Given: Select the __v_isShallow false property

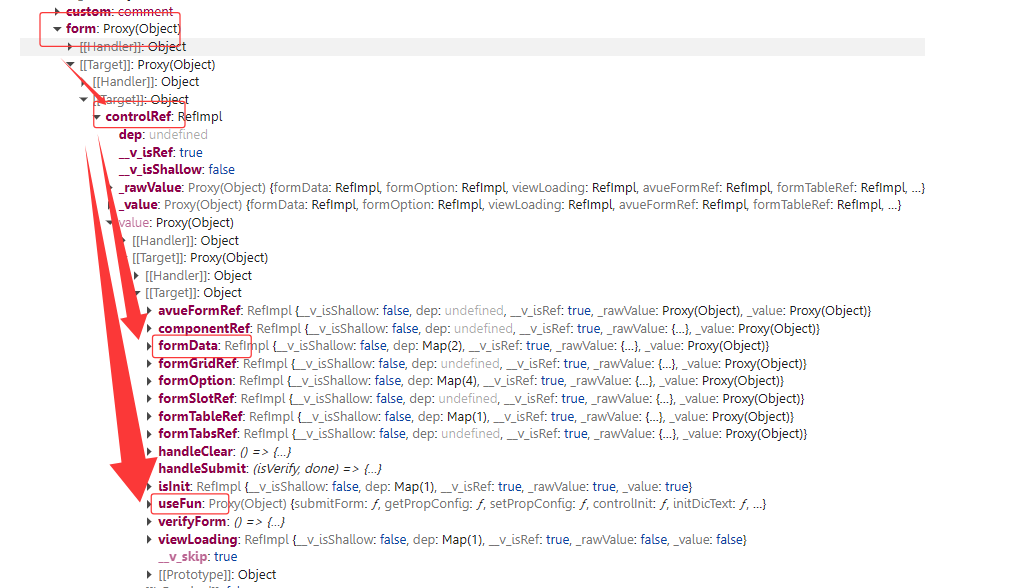Looking at the screenshot, I should pyautogui.click(x=161, y=170).
